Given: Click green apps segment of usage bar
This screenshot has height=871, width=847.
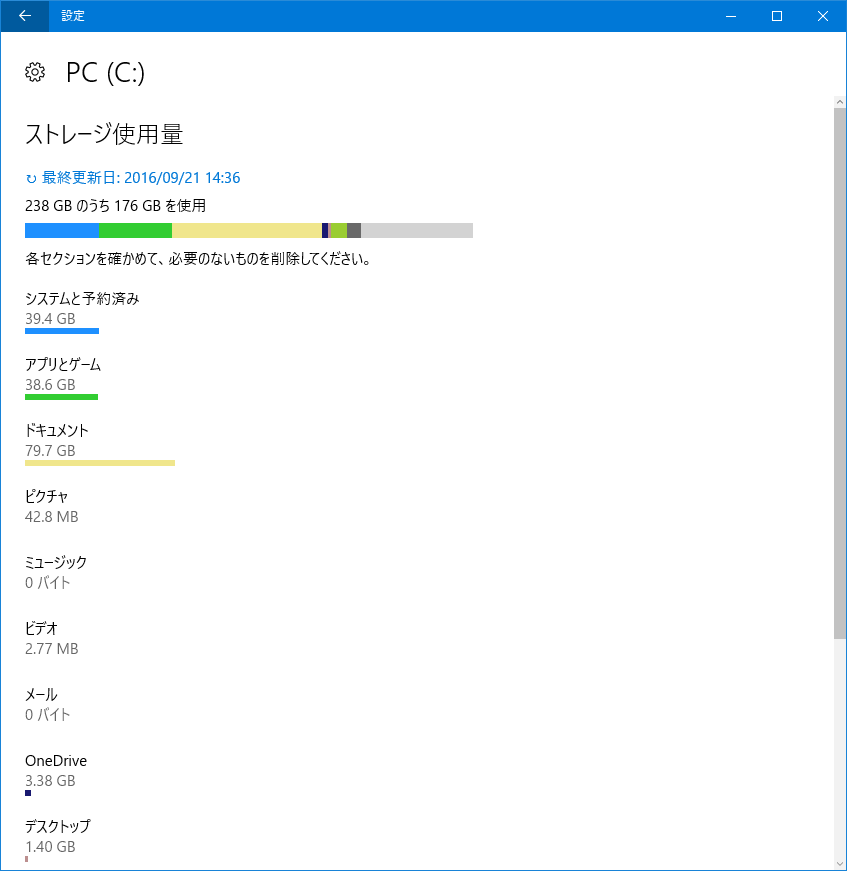Looking at the screenshot, I should [135, 231].
